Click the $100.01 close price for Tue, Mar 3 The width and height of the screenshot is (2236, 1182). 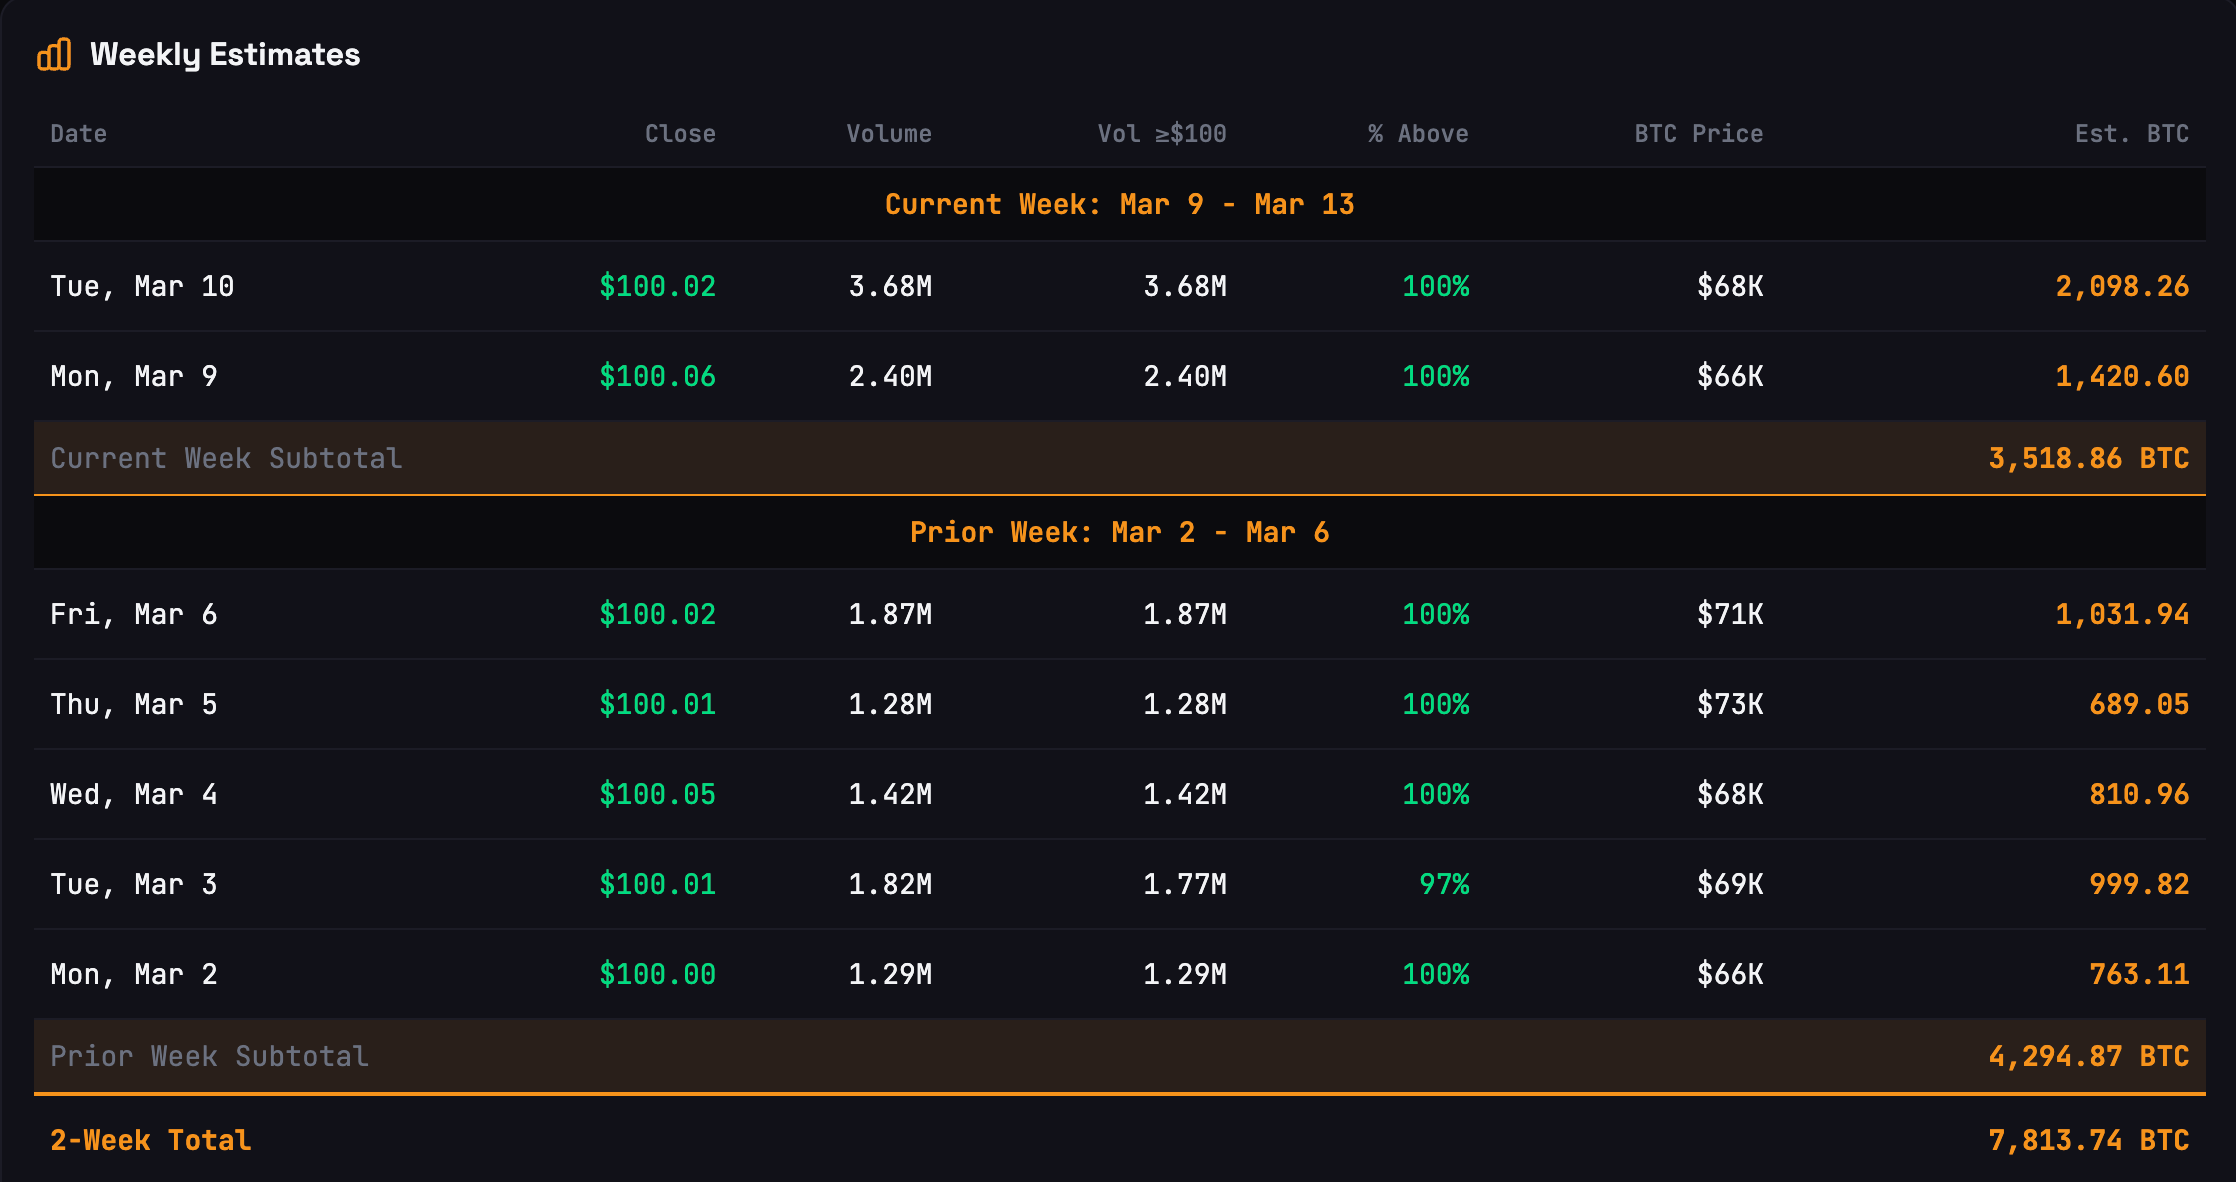[659, 884]
